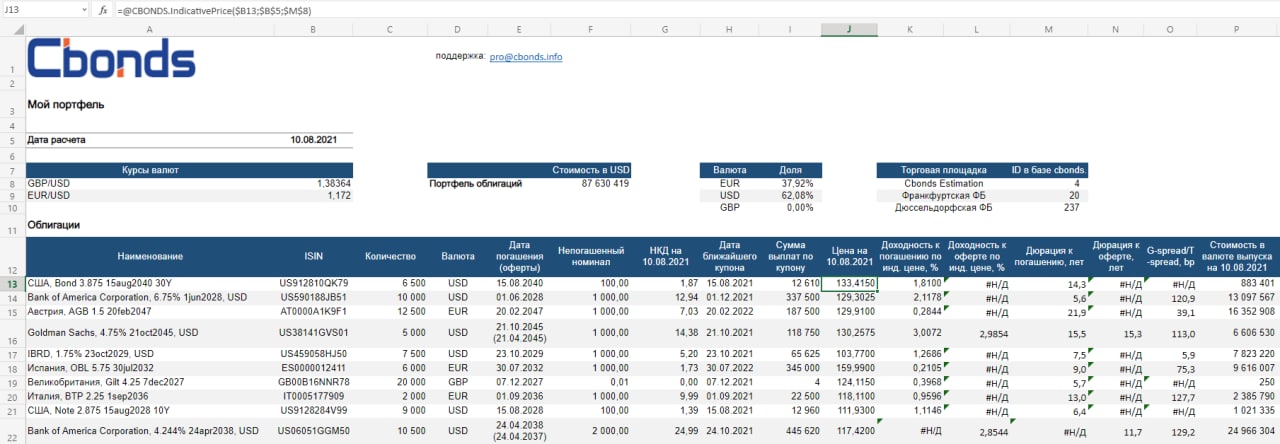Click ISIN cell US912810QK79
This screenshot has height=444, width=1280.
pos(313,284)
